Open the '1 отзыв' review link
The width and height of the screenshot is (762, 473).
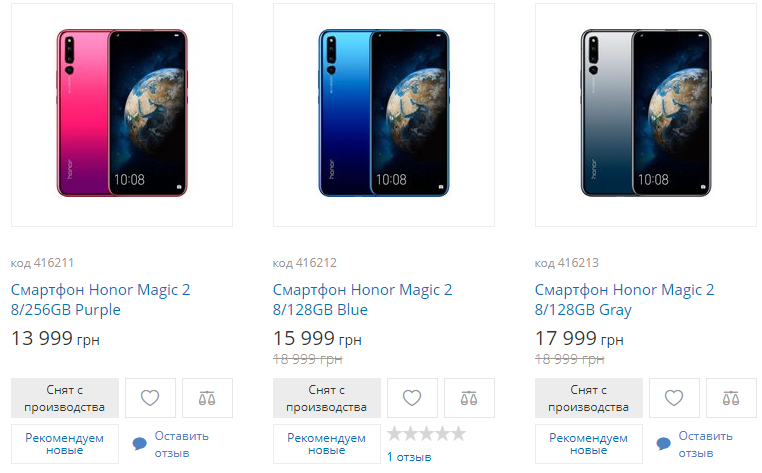(x=409, y=457)
